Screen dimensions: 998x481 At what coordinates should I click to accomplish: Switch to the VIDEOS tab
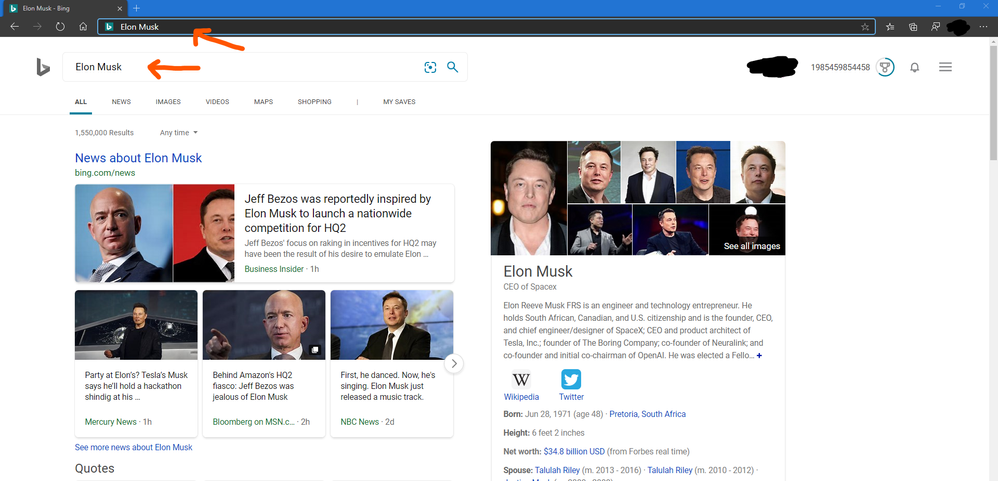tap(217, 102)
